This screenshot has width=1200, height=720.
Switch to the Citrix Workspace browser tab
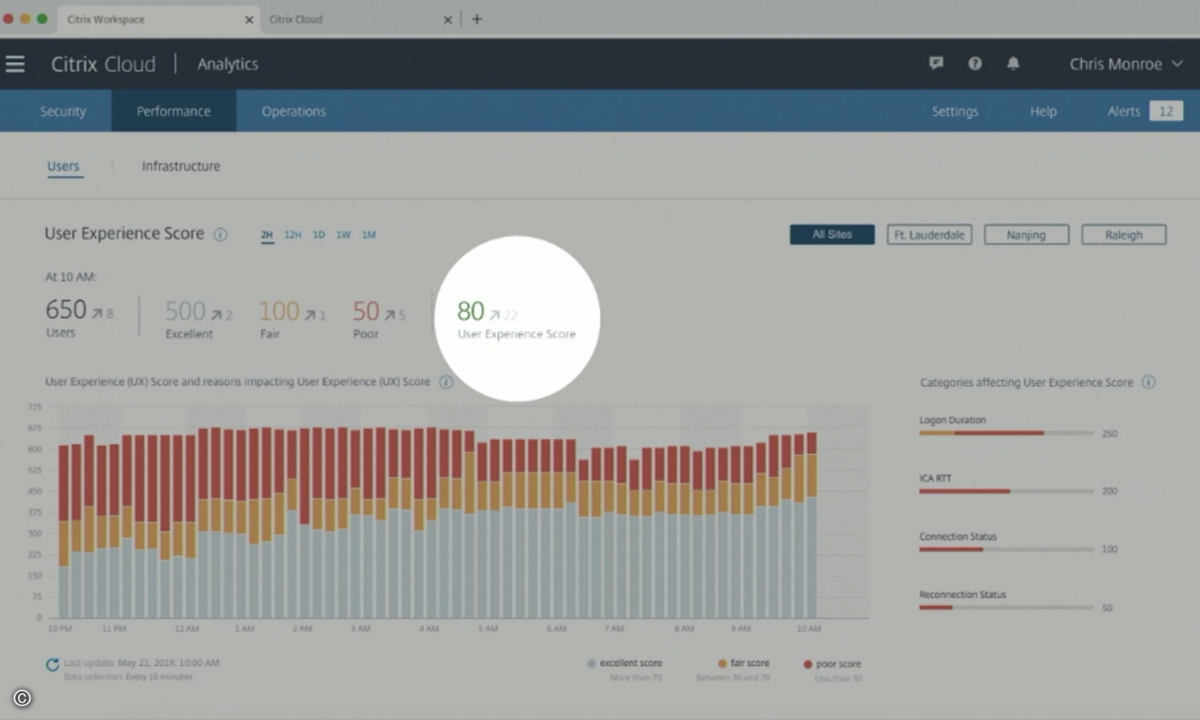pos(159,19)
